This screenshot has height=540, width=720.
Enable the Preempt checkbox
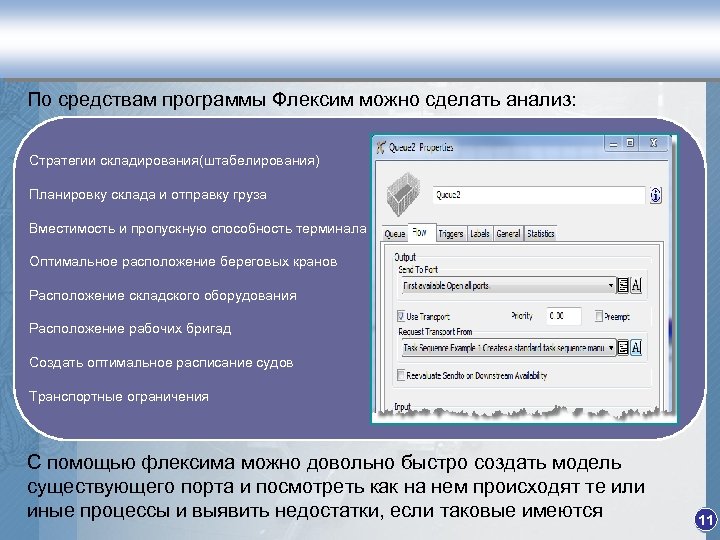click(599, 316)
